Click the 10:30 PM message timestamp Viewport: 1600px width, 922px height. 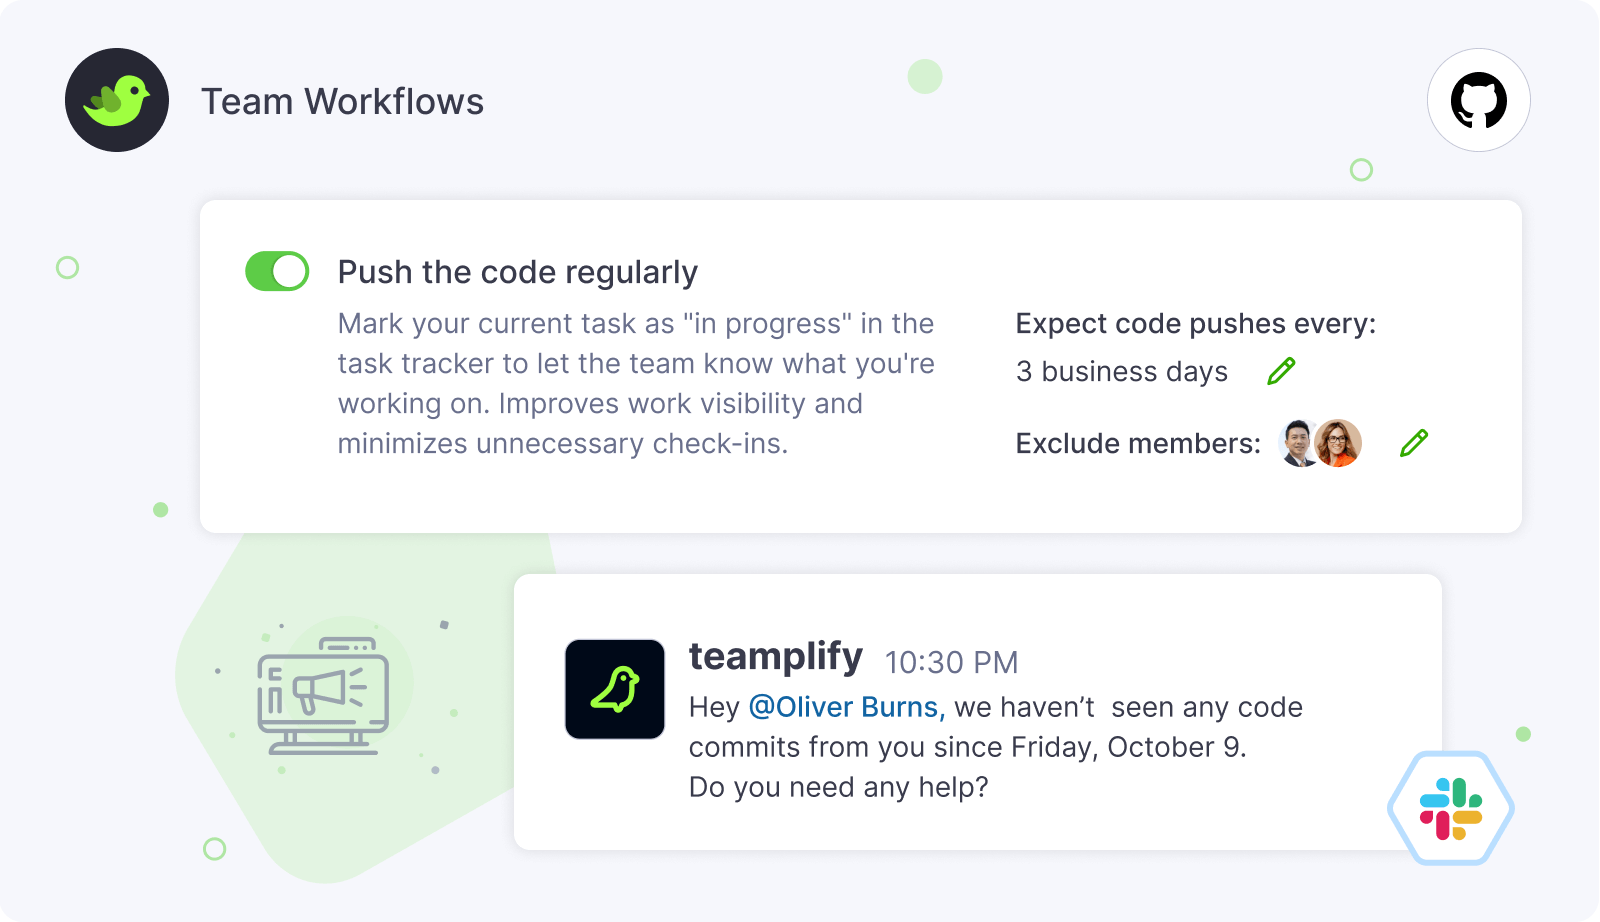[x=951, y=662]
